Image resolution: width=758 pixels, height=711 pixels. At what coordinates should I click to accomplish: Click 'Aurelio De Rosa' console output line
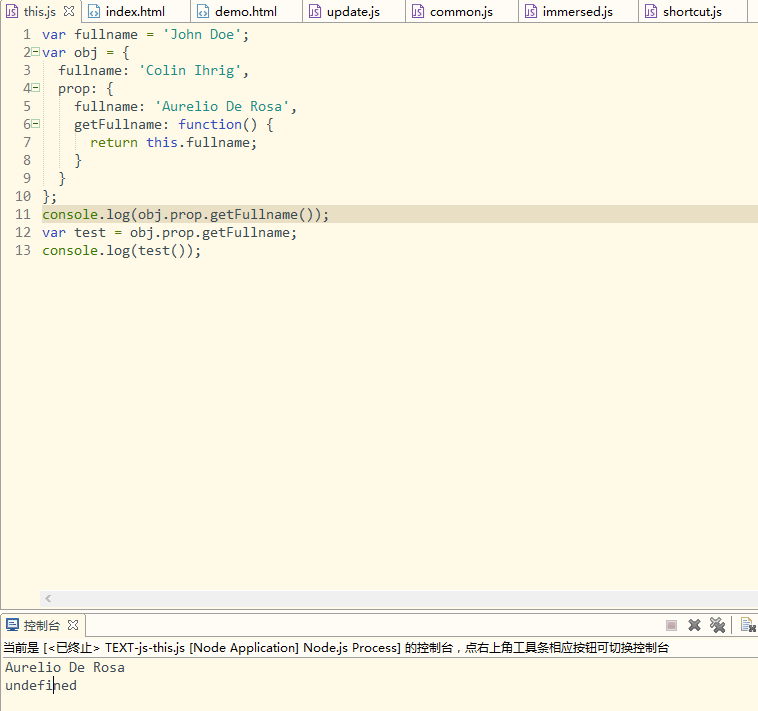[65, 667]
